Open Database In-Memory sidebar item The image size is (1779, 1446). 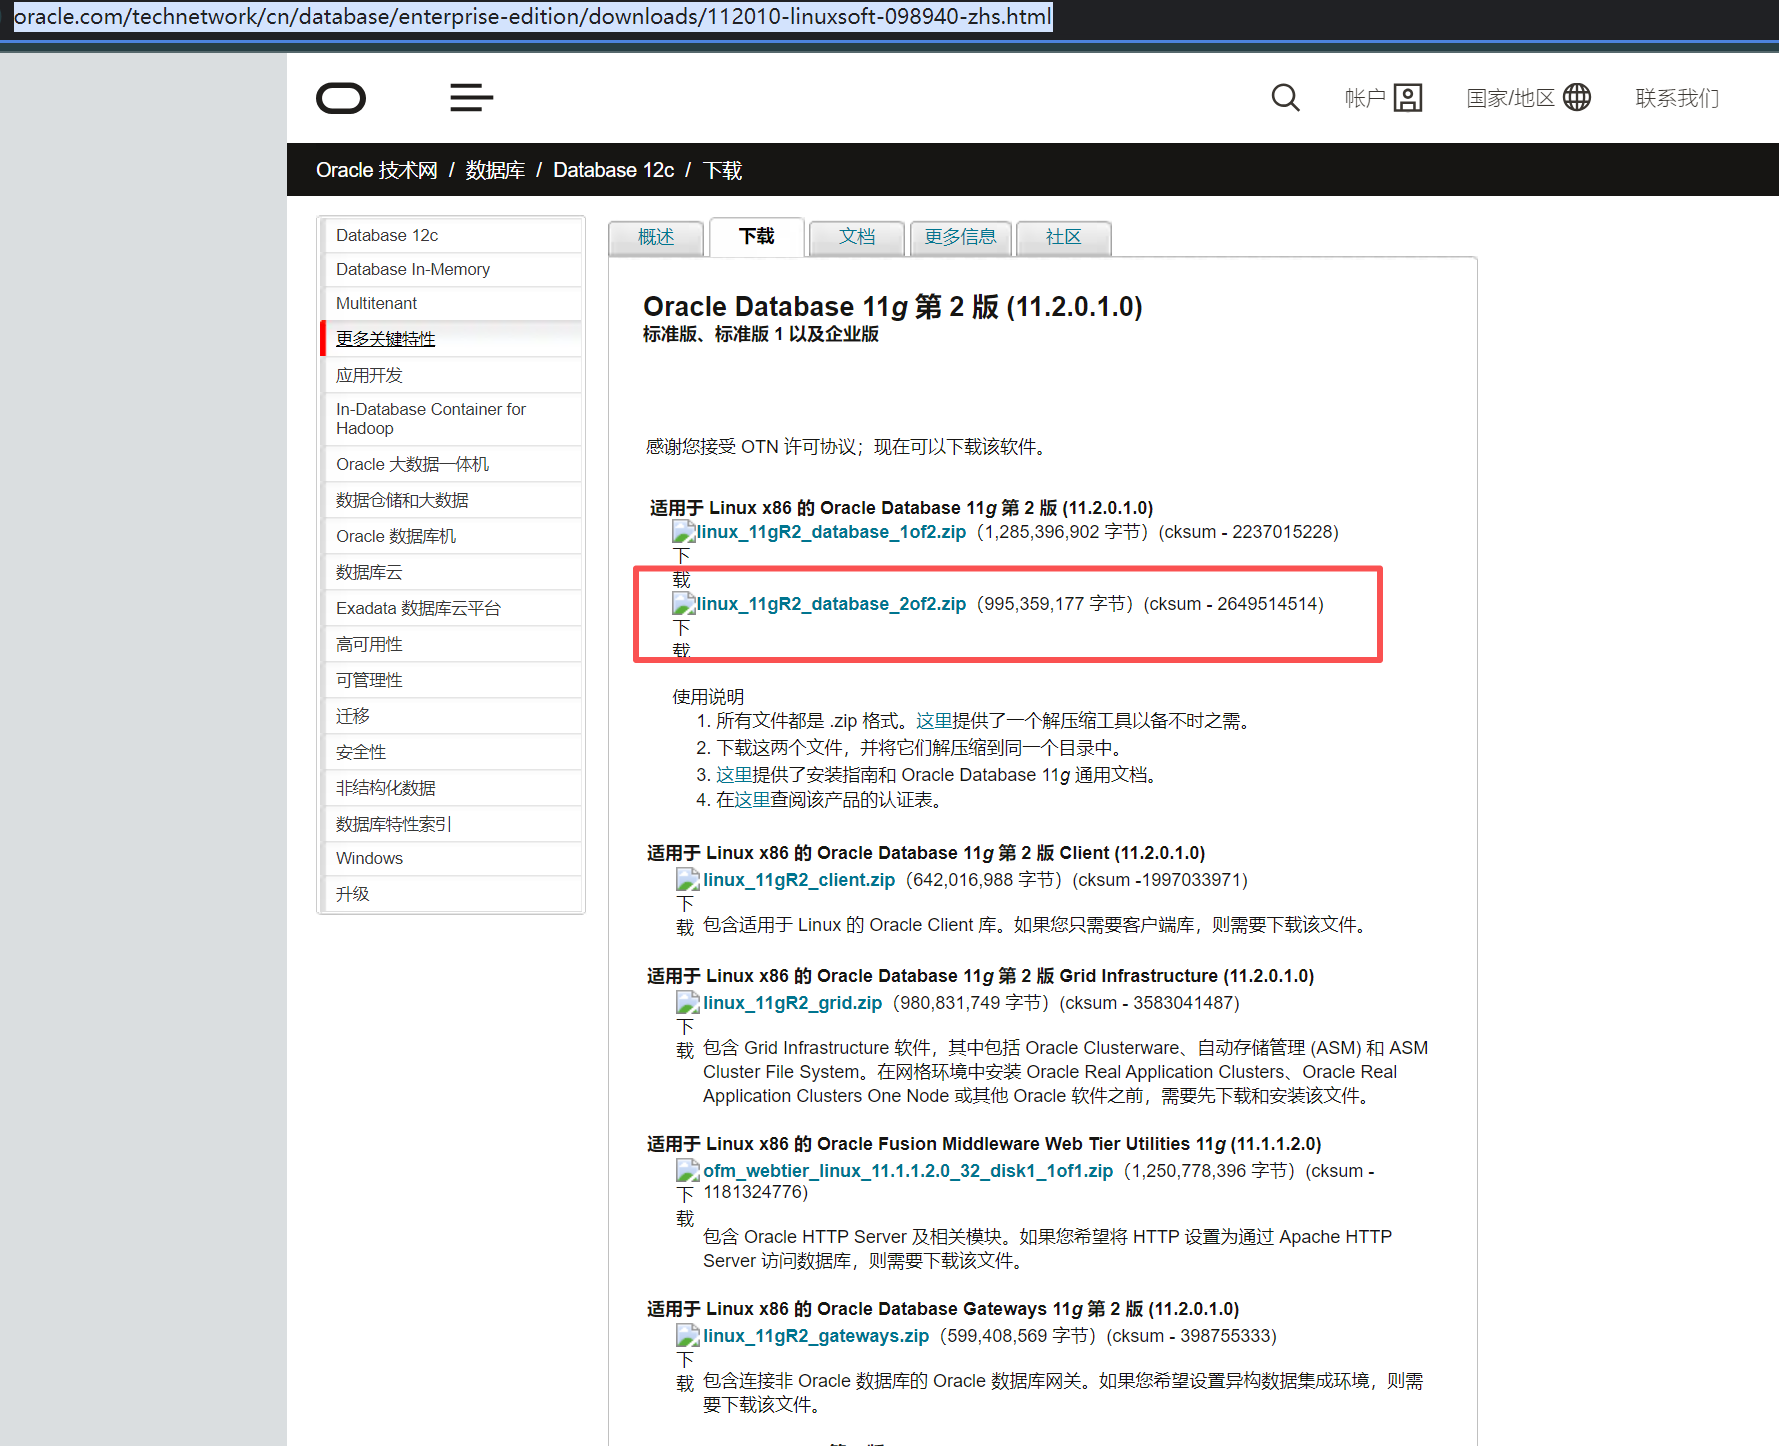pyautogui.click(x=452, y=269)
